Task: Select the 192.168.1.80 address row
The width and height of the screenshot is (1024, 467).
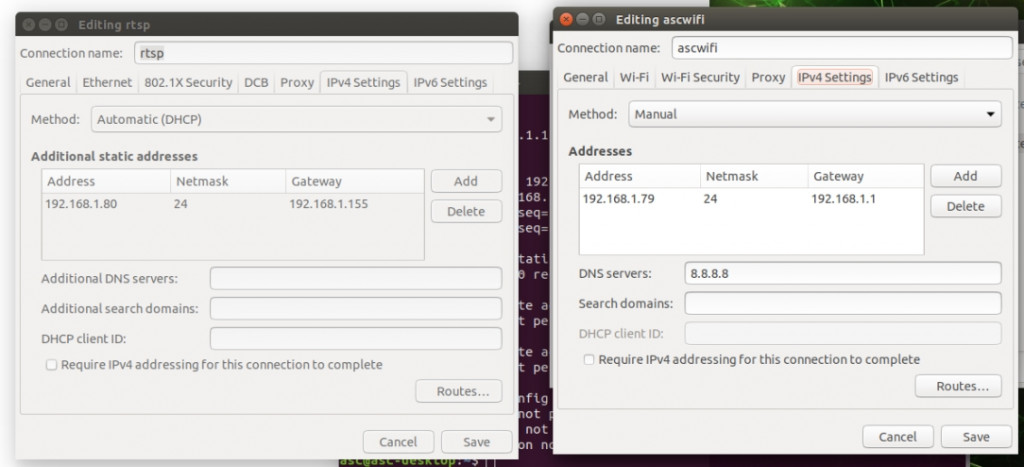Action: point(232,204)
